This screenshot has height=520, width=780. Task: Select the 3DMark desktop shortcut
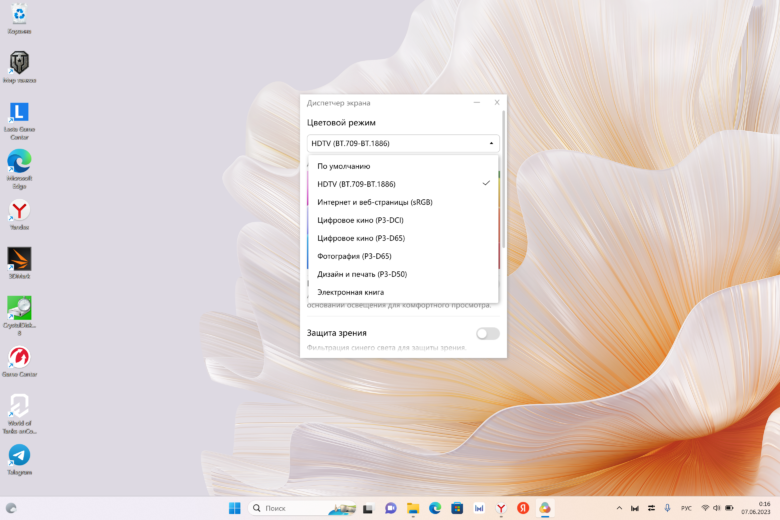[x=19, y=263]
